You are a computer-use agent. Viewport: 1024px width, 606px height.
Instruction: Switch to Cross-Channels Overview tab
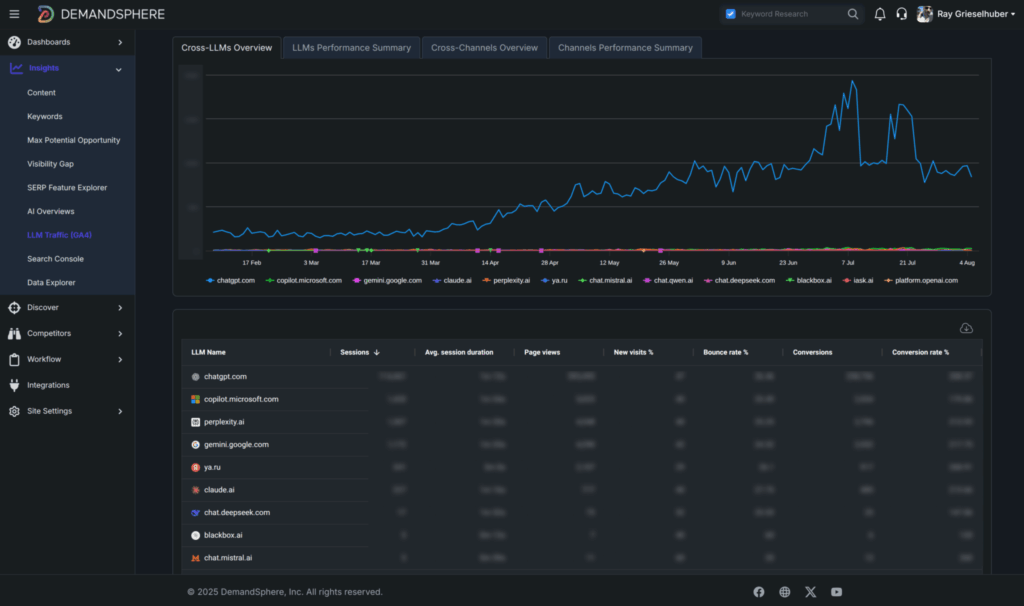point(484,48)
